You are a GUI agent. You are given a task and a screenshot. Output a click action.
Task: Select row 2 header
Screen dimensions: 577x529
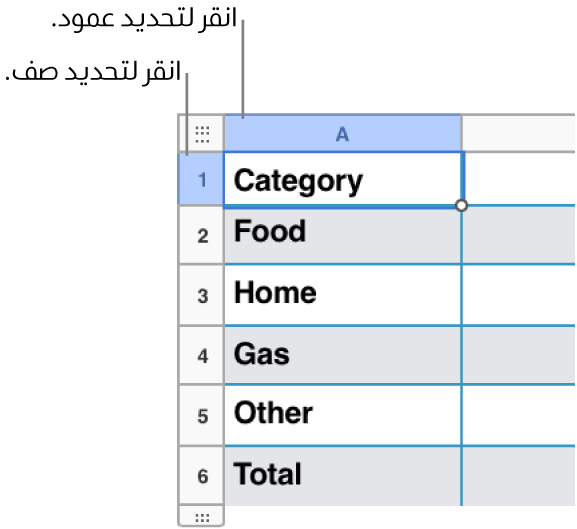[x=201, y=235]
